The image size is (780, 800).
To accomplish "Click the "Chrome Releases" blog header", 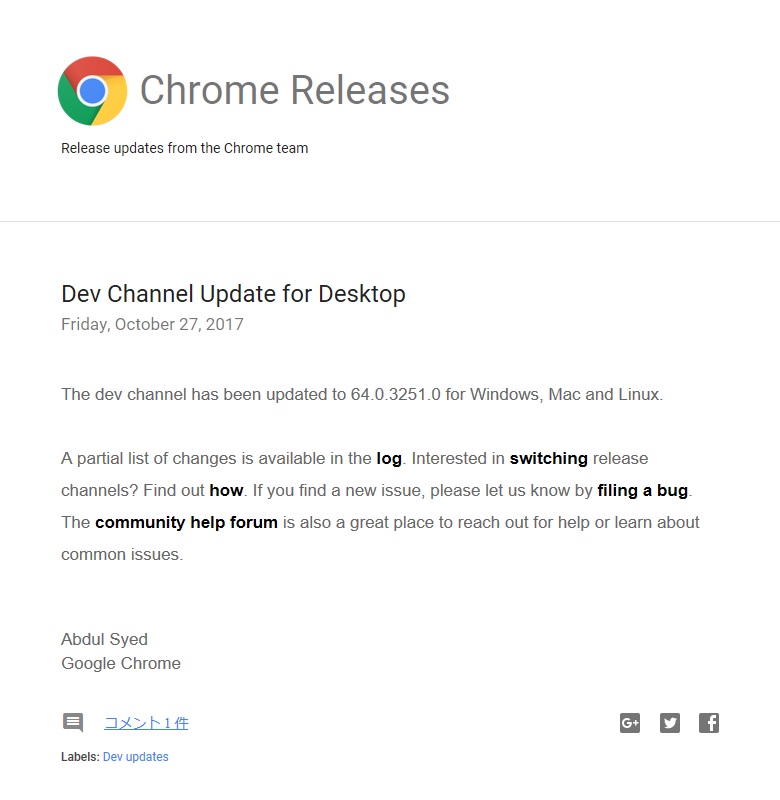I will [294, 90].
